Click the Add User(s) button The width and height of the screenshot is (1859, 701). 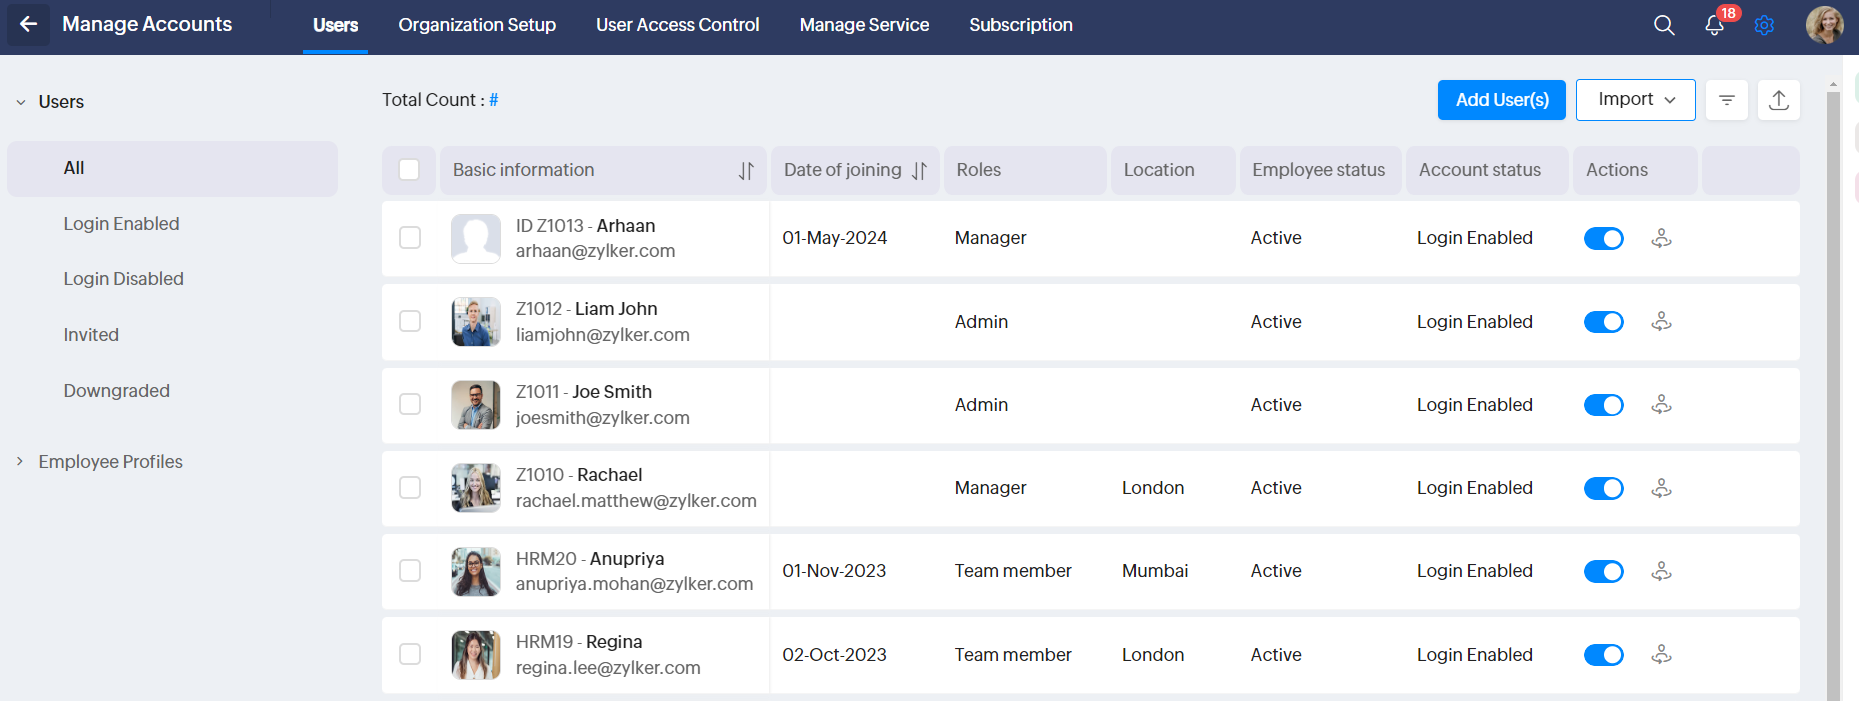click(1501, 100)
